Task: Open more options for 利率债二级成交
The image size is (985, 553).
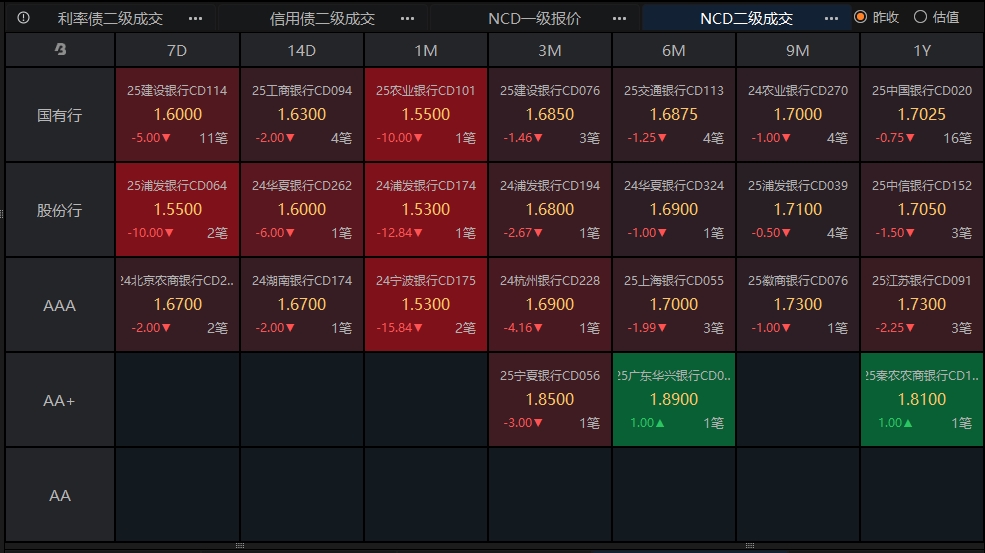Action: pos(195,18)
